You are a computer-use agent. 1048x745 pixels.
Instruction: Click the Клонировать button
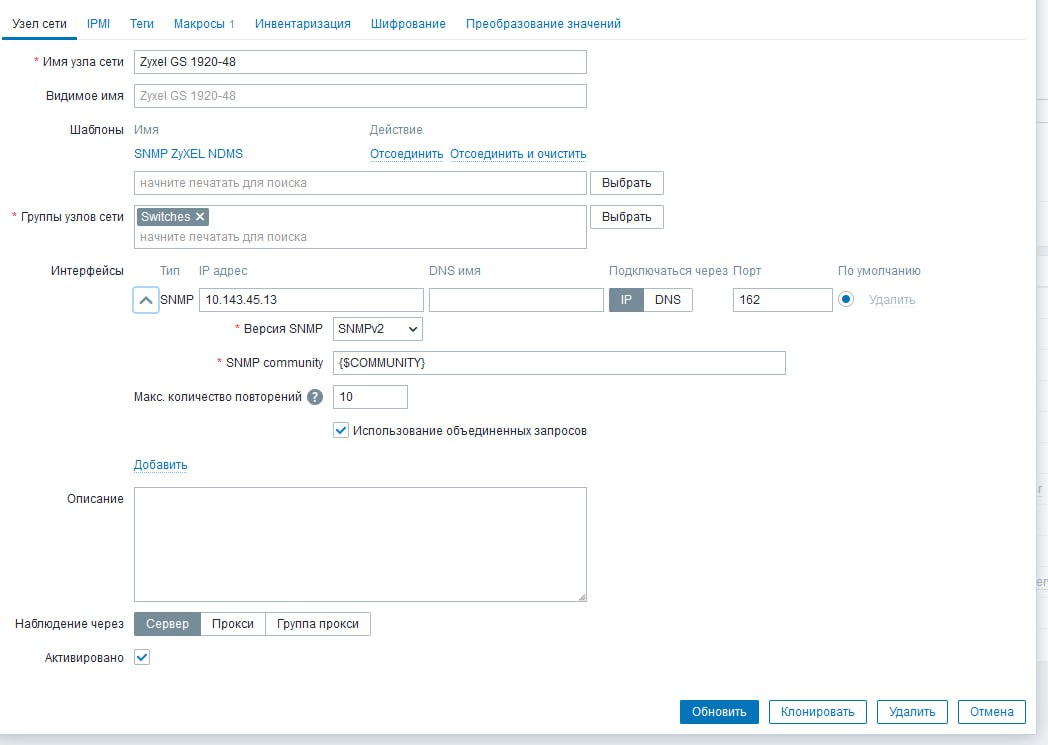(817, 712)
